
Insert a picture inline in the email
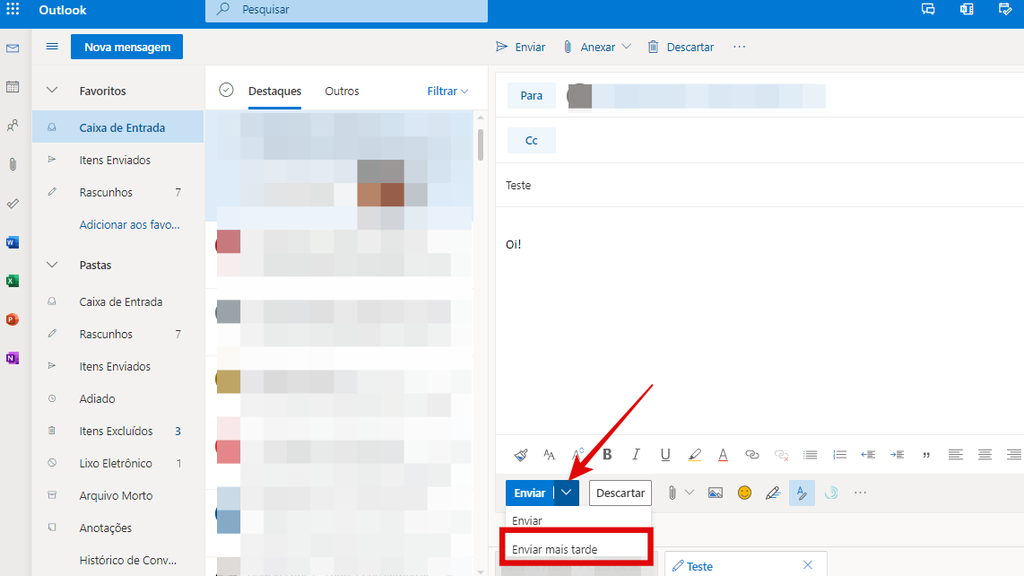coord(715,492)
